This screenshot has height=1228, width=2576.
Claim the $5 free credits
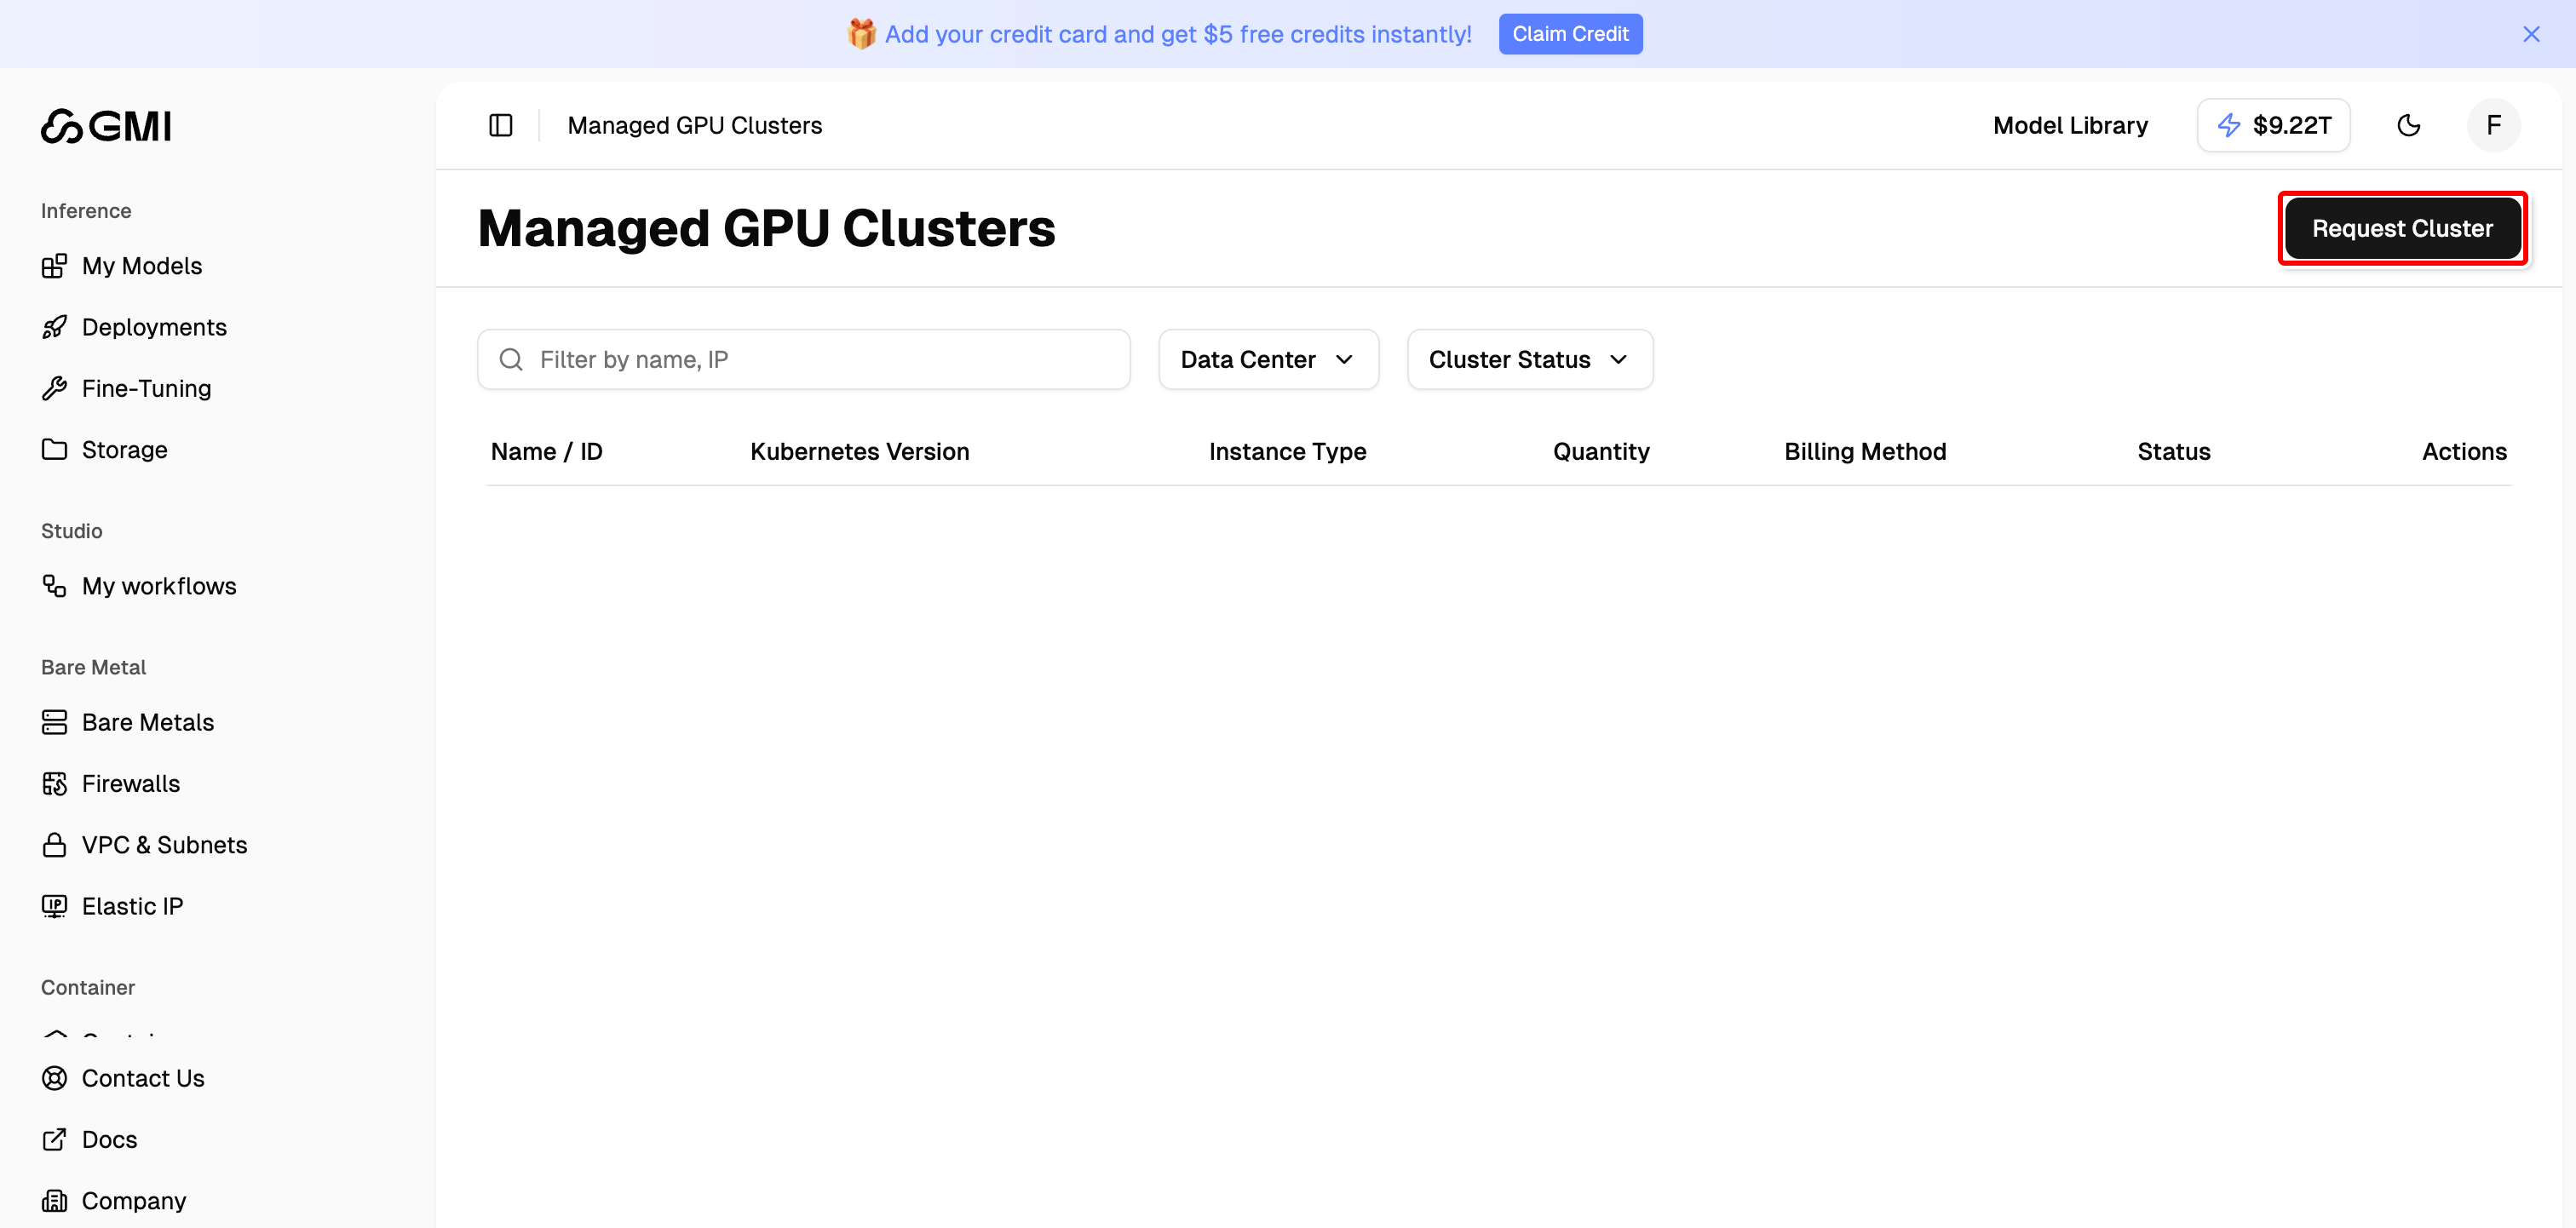pos(1570,33)
